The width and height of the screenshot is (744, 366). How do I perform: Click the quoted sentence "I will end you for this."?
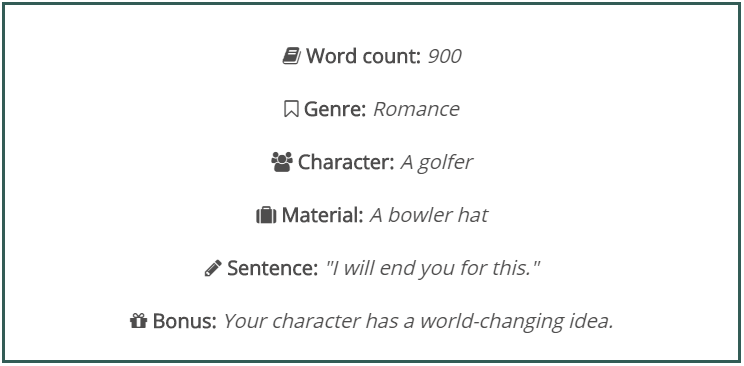[x=432, y=269]
